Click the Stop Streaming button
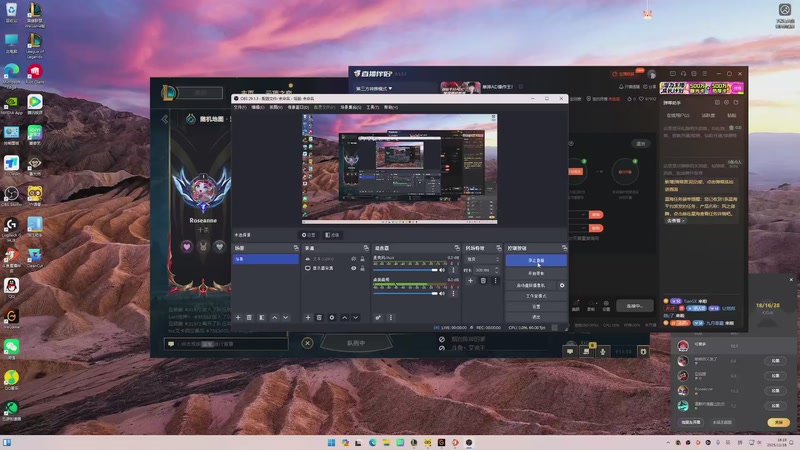This screenshot has width=800, height=450. pyautogui.click(x=535, y=260)
